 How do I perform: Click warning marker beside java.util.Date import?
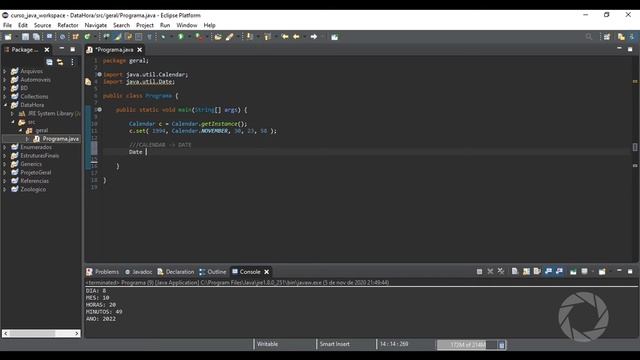point(88,82)
